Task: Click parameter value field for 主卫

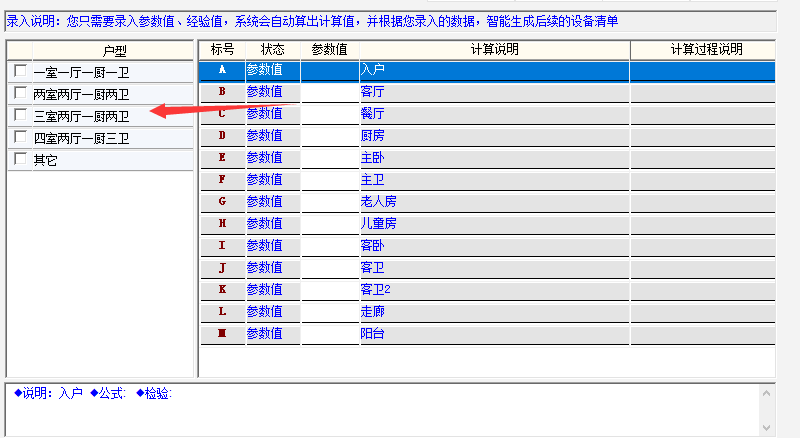Action: pos(330,180)
